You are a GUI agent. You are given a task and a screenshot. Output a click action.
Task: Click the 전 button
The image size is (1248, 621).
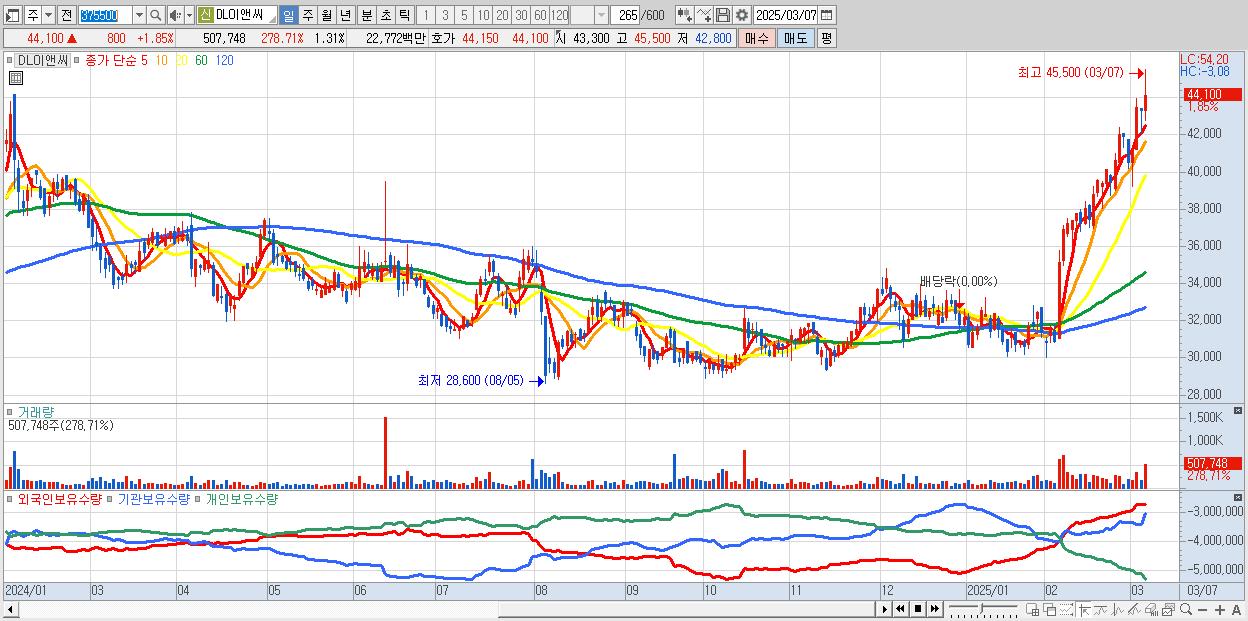point(66,15)
